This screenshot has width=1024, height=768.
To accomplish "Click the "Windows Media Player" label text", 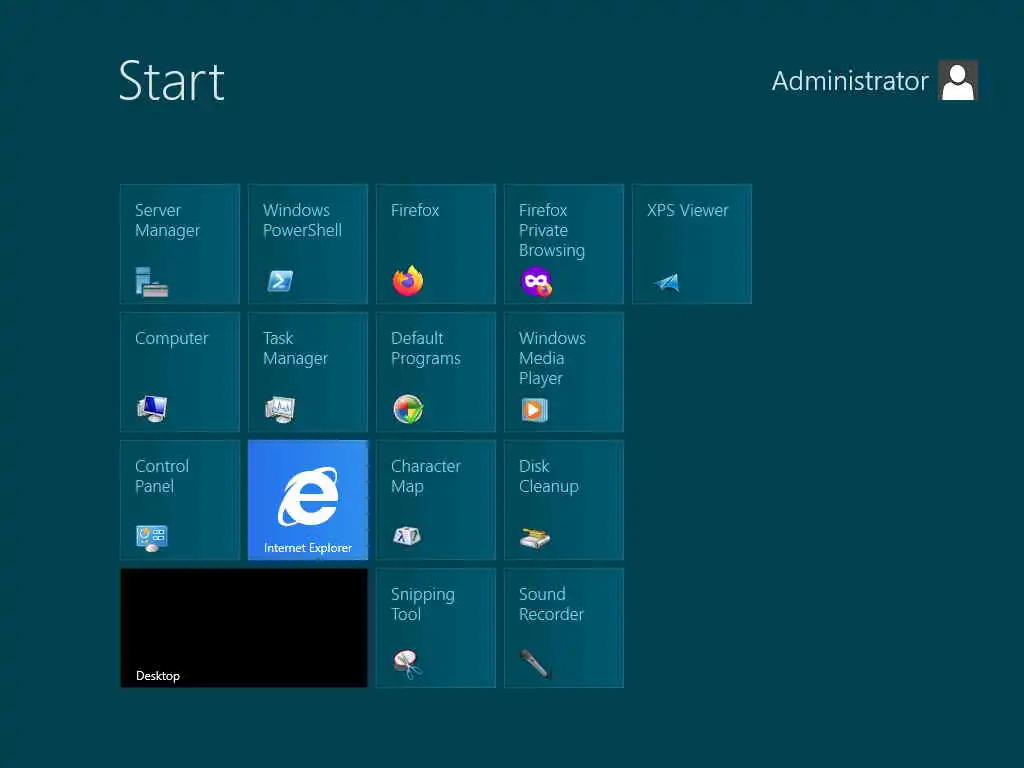I will coord(552,359).
